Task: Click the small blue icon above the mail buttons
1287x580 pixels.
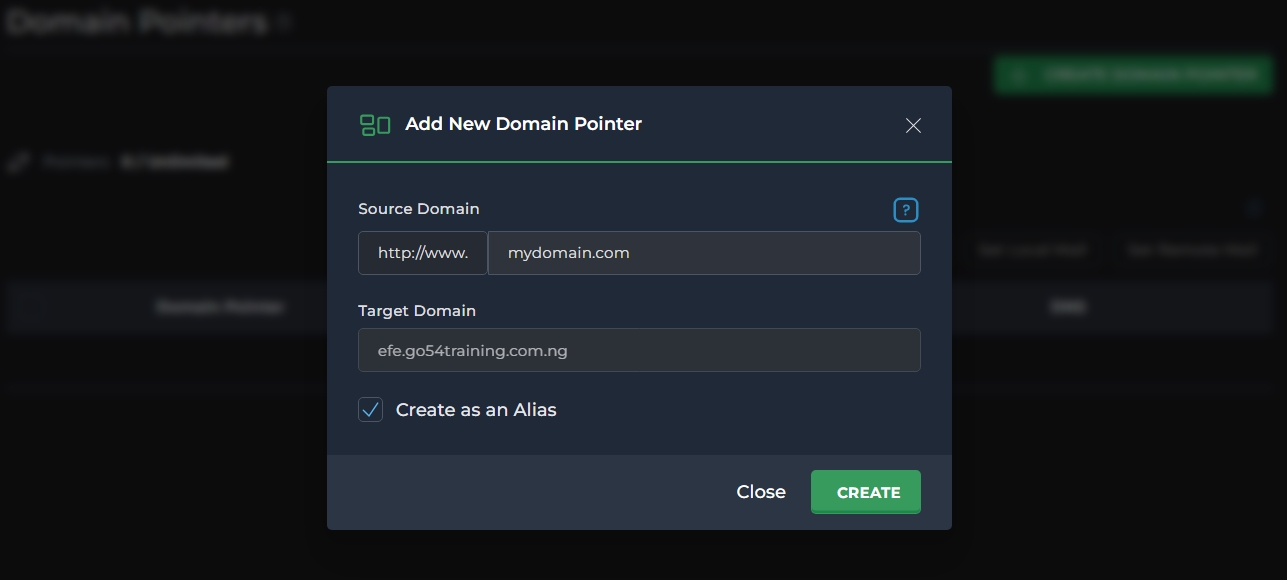Action: tap(1255, 209)
